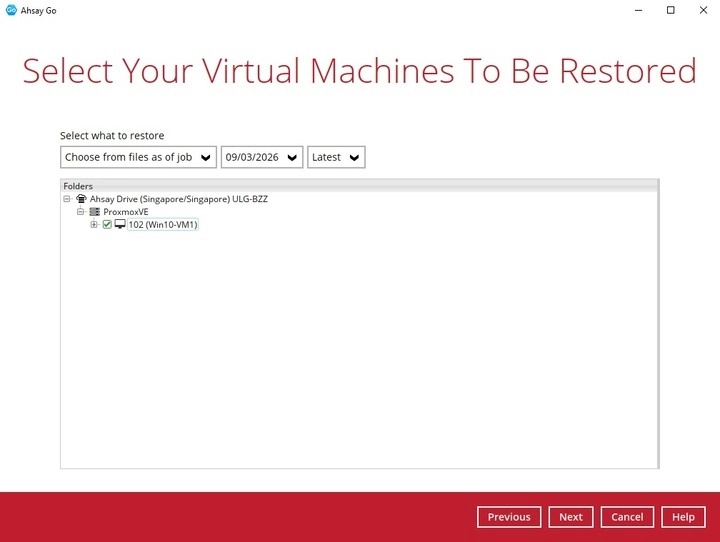Image resolution: width=720 pixels, height=542 pixels.
Task: Click the ProxmoxVE server icon
Action: tap(95, 212)
